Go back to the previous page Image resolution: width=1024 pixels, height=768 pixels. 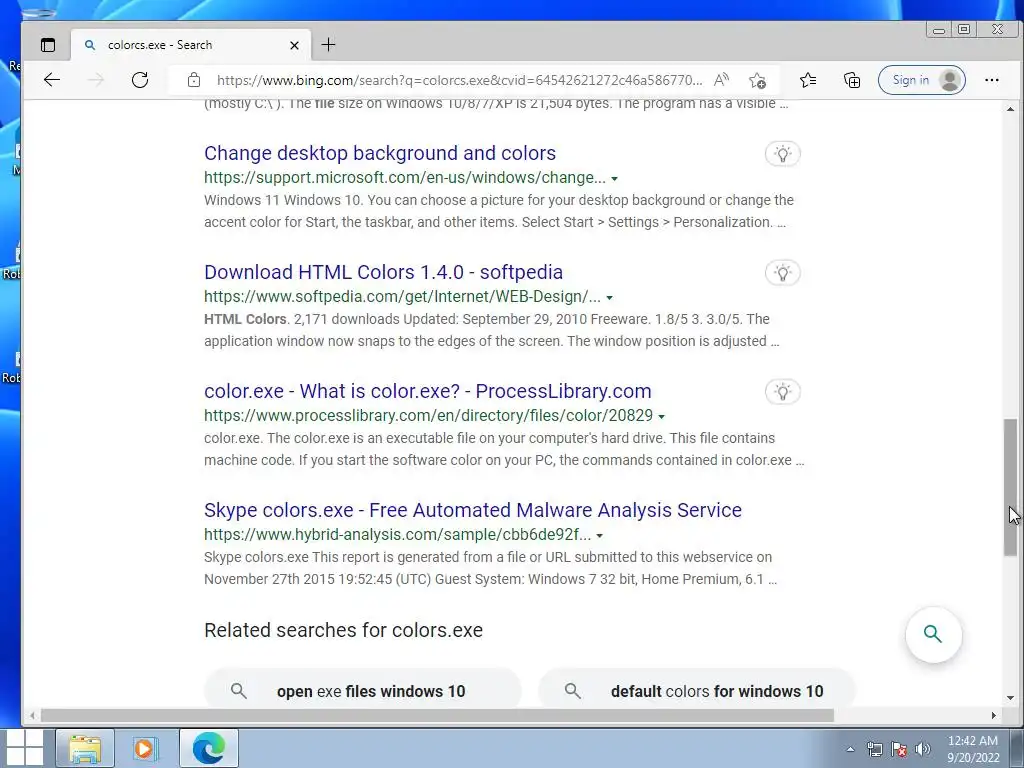[x=52, y=80]
